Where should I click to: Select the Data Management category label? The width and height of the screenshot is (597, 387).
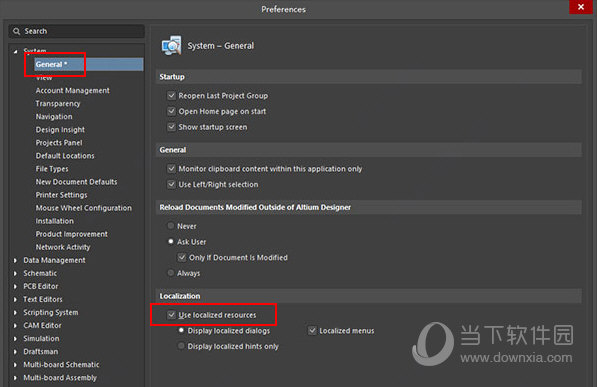coord(54,260)
